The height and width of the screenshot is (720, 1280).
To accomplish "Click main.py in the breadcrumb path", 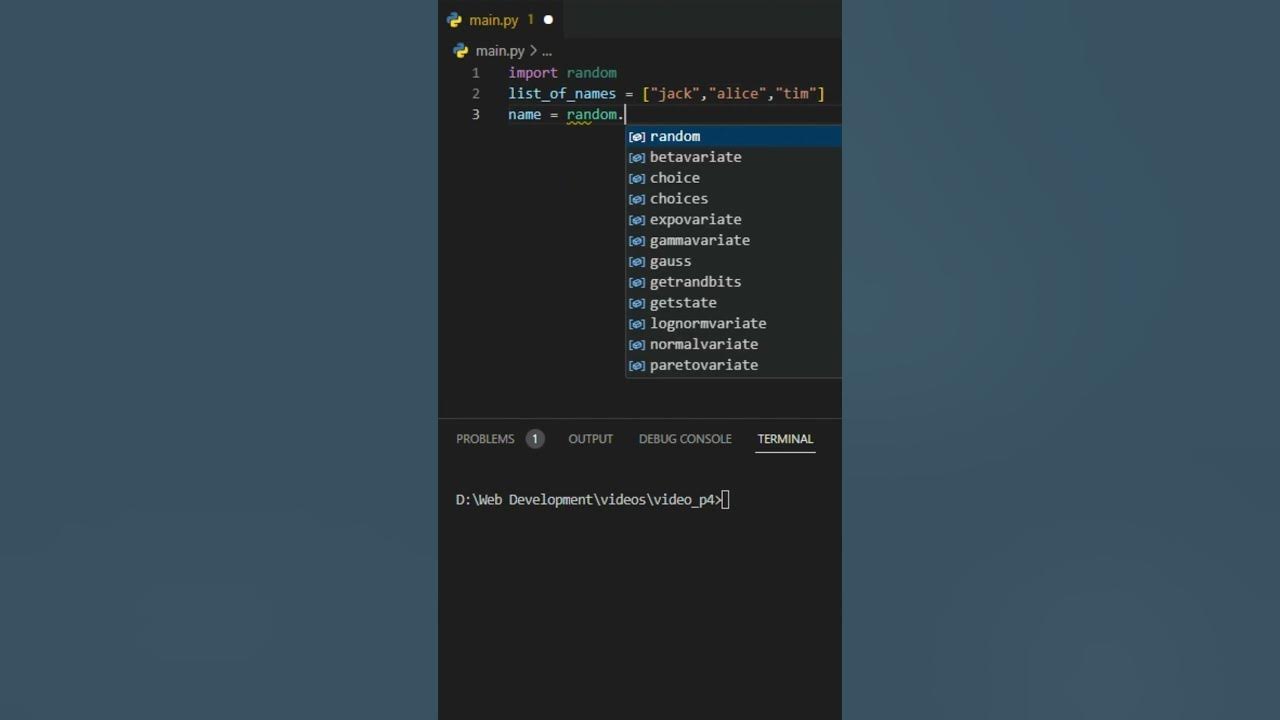I will click(x=500, y=50).
